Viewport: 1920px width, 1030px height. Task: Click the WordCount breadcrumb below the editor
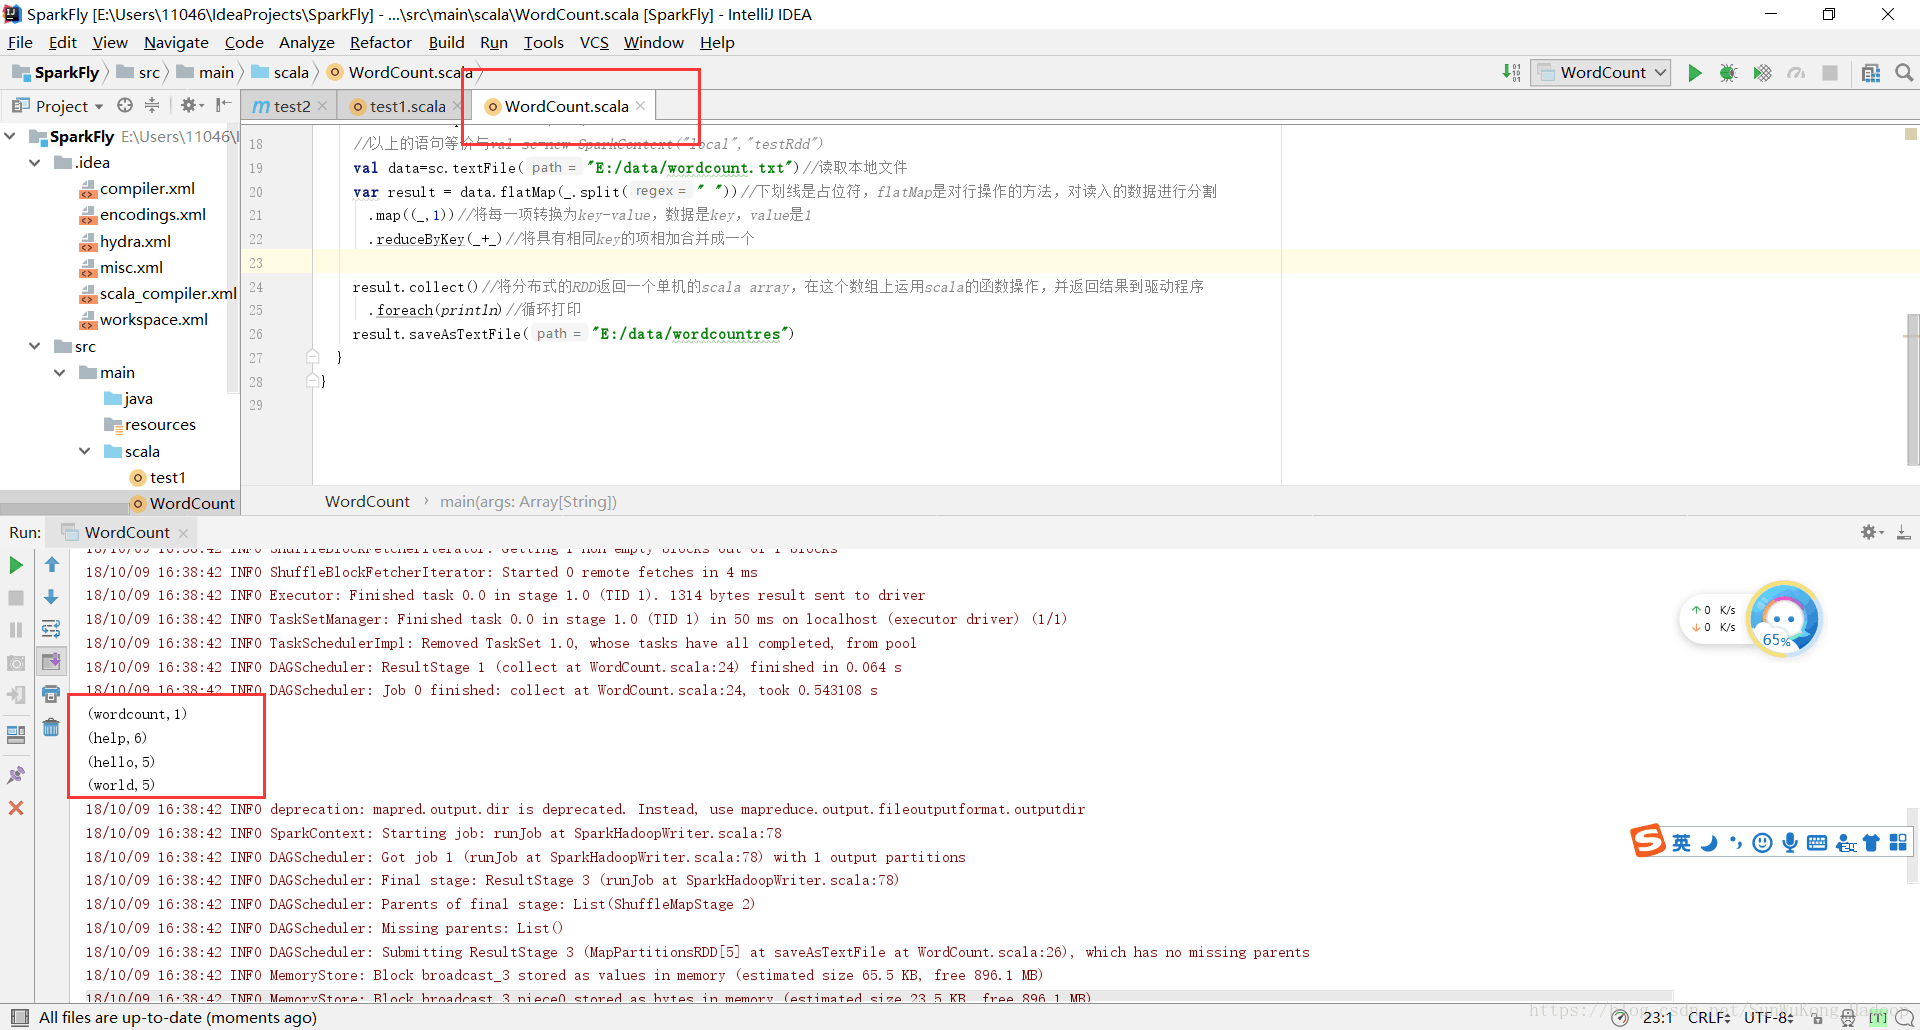367,501
